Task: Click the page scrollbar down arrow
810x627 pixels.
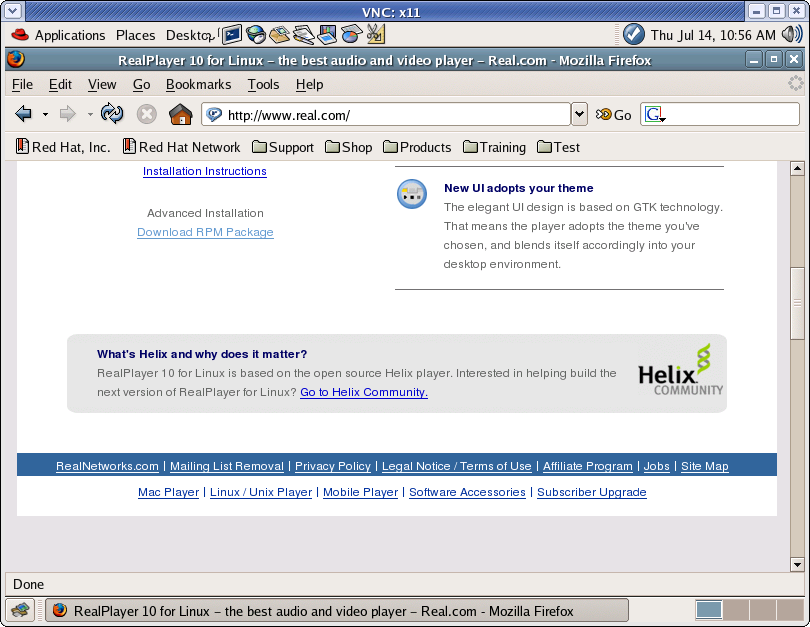Action: point(797,565)
